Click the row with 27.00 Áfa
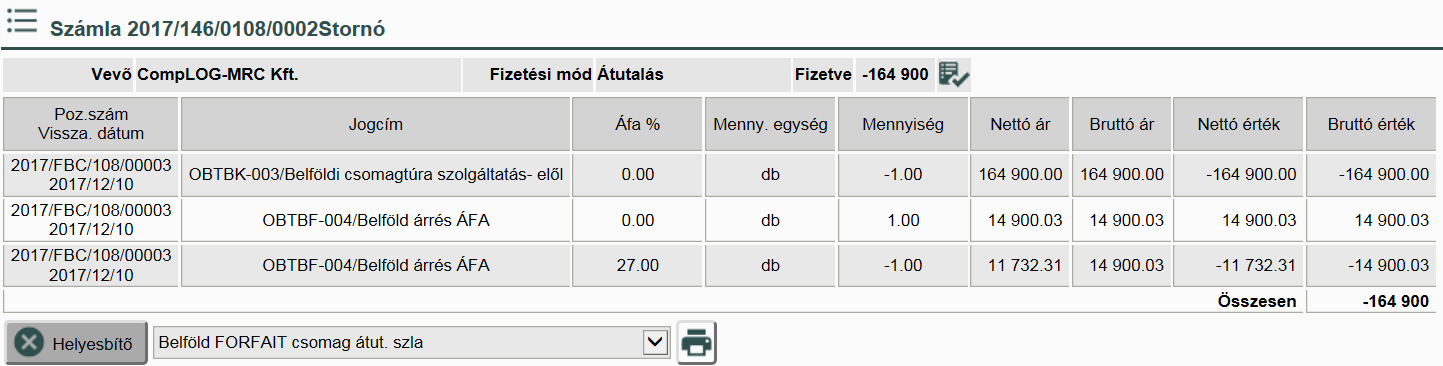This screenshot has height=366, width=1443. click(720, 265)
